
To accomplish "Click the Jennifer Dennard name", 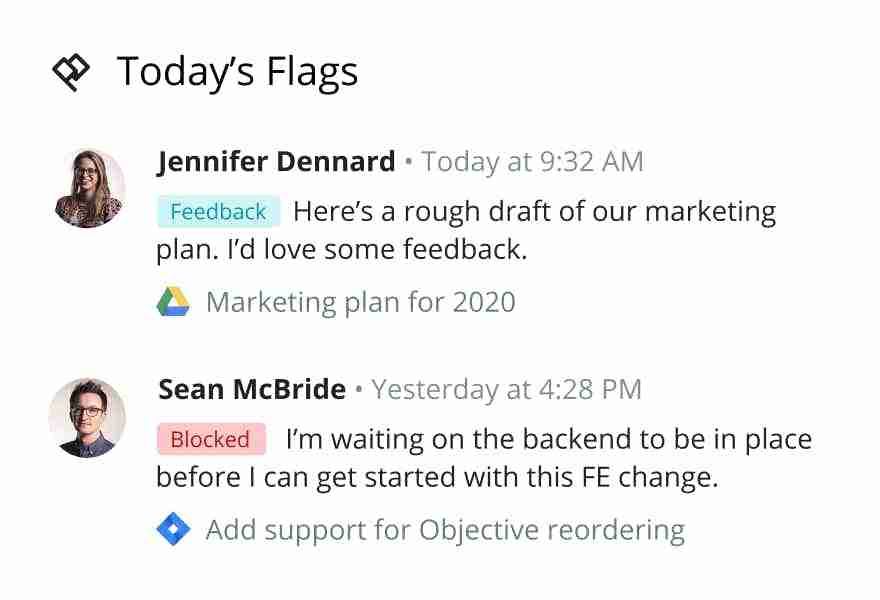I will pos(276,162).
